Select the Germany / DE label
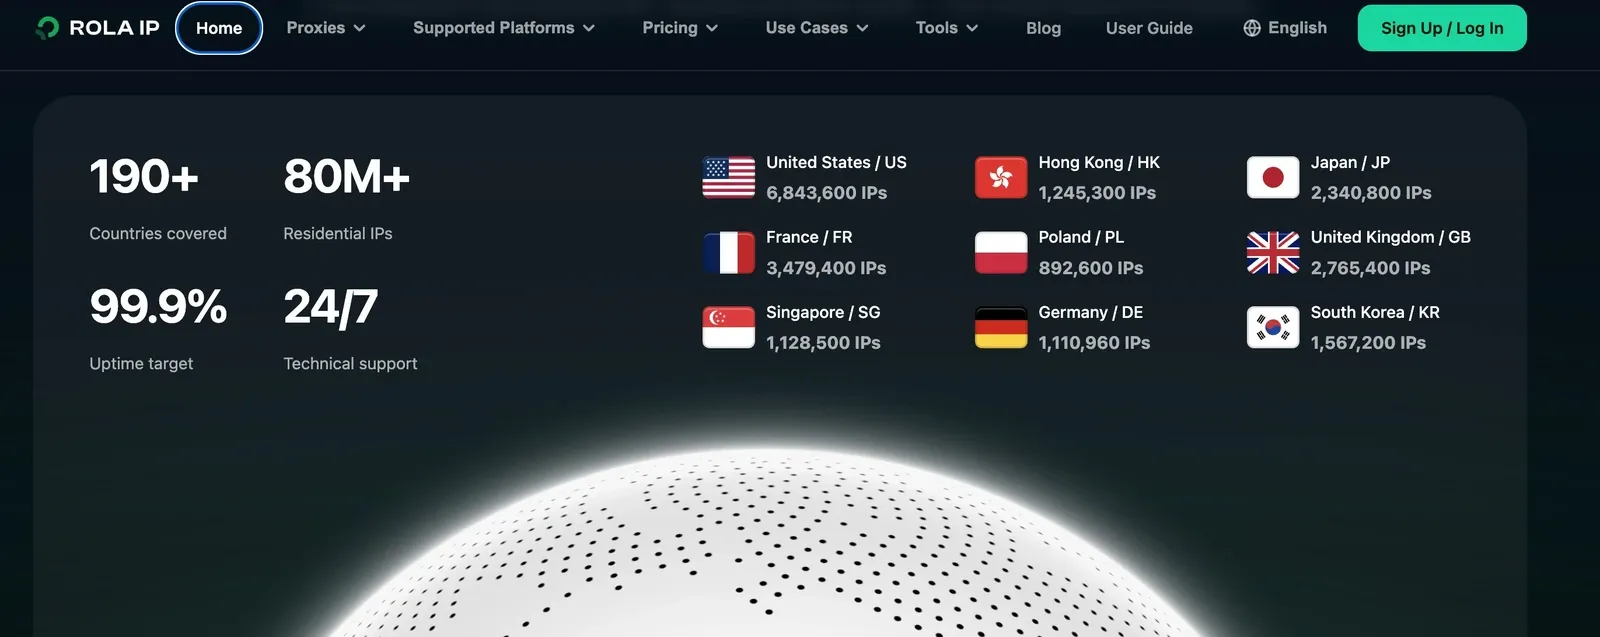Screen dimensions: 1600x637 click(x=1090, y=312)
